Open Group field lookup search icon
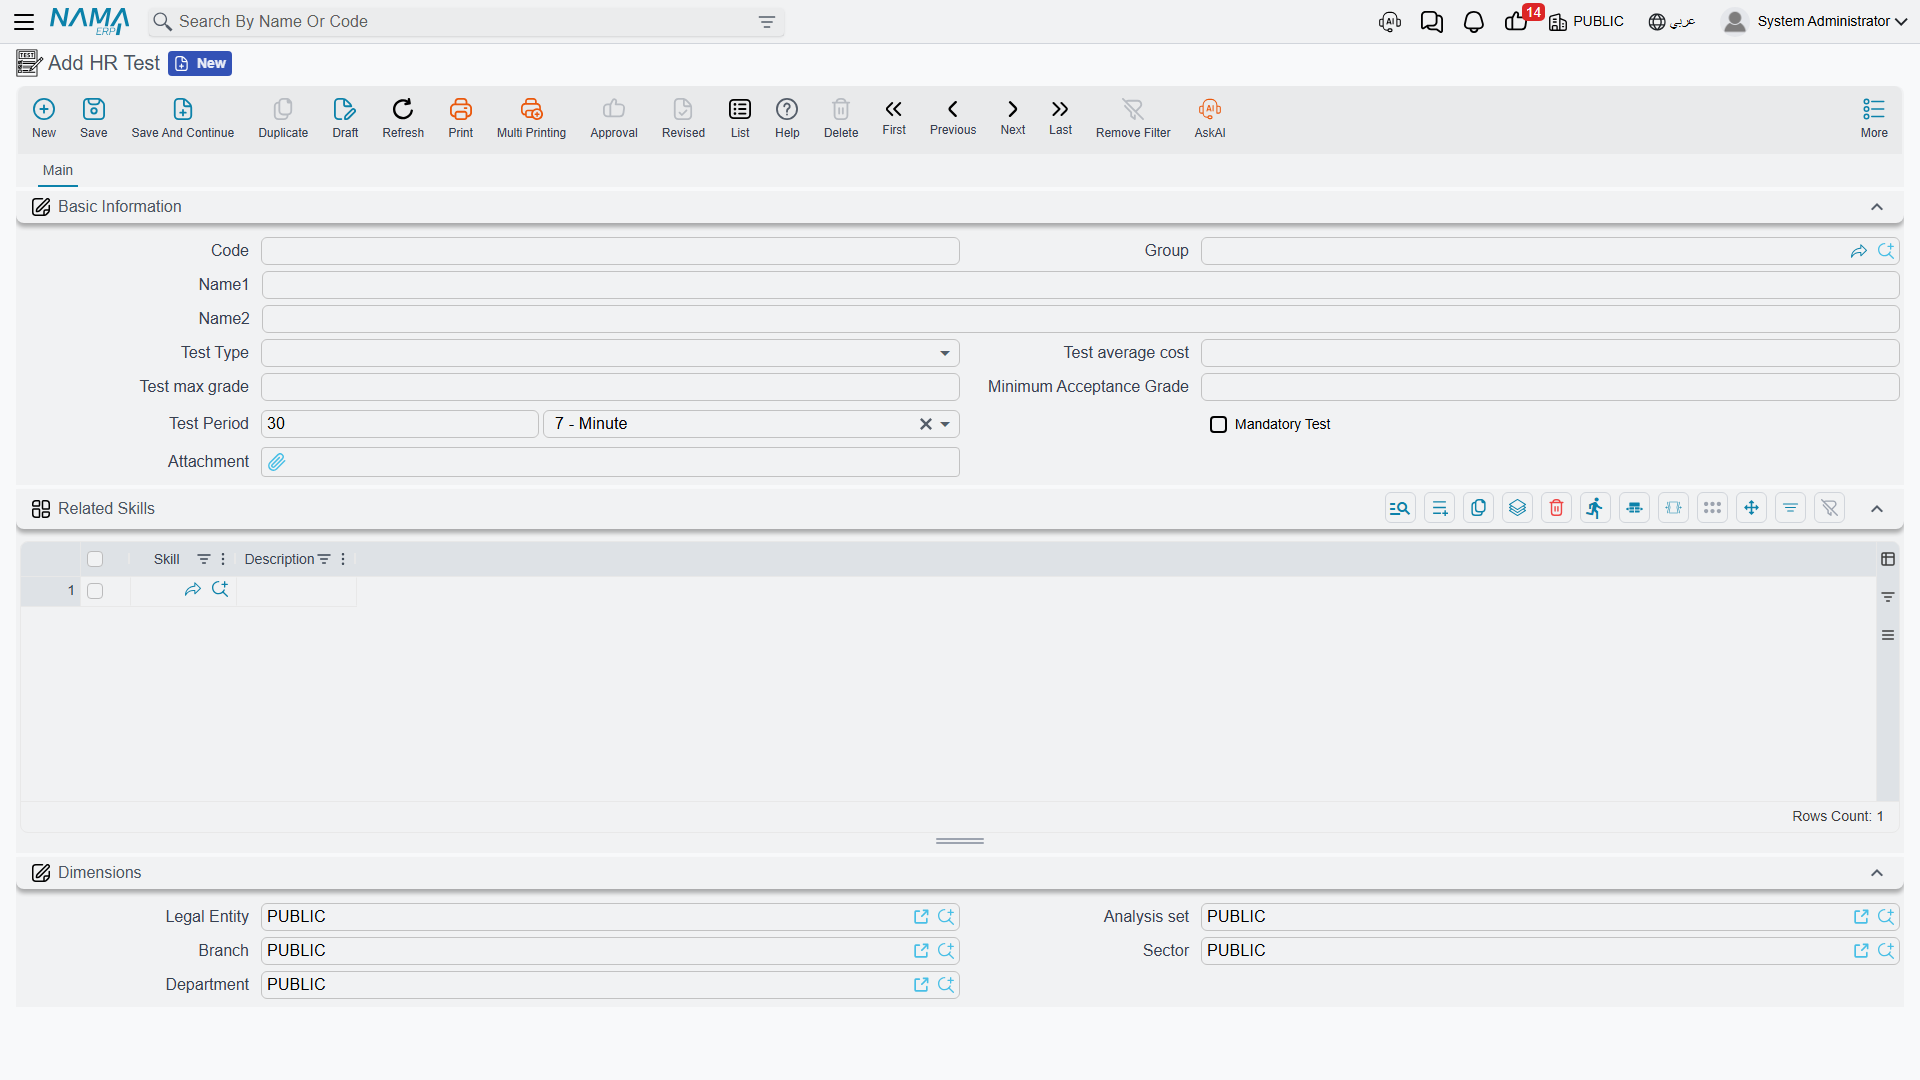Image resolution: width=1920 pixels, height=1080 pixels. tap(1886, 251)
